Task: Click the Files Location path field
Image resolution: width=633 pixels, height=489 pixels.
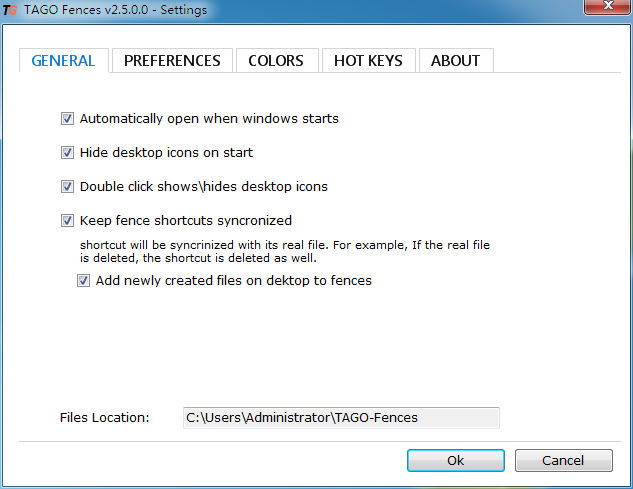Action: (341, 418)
